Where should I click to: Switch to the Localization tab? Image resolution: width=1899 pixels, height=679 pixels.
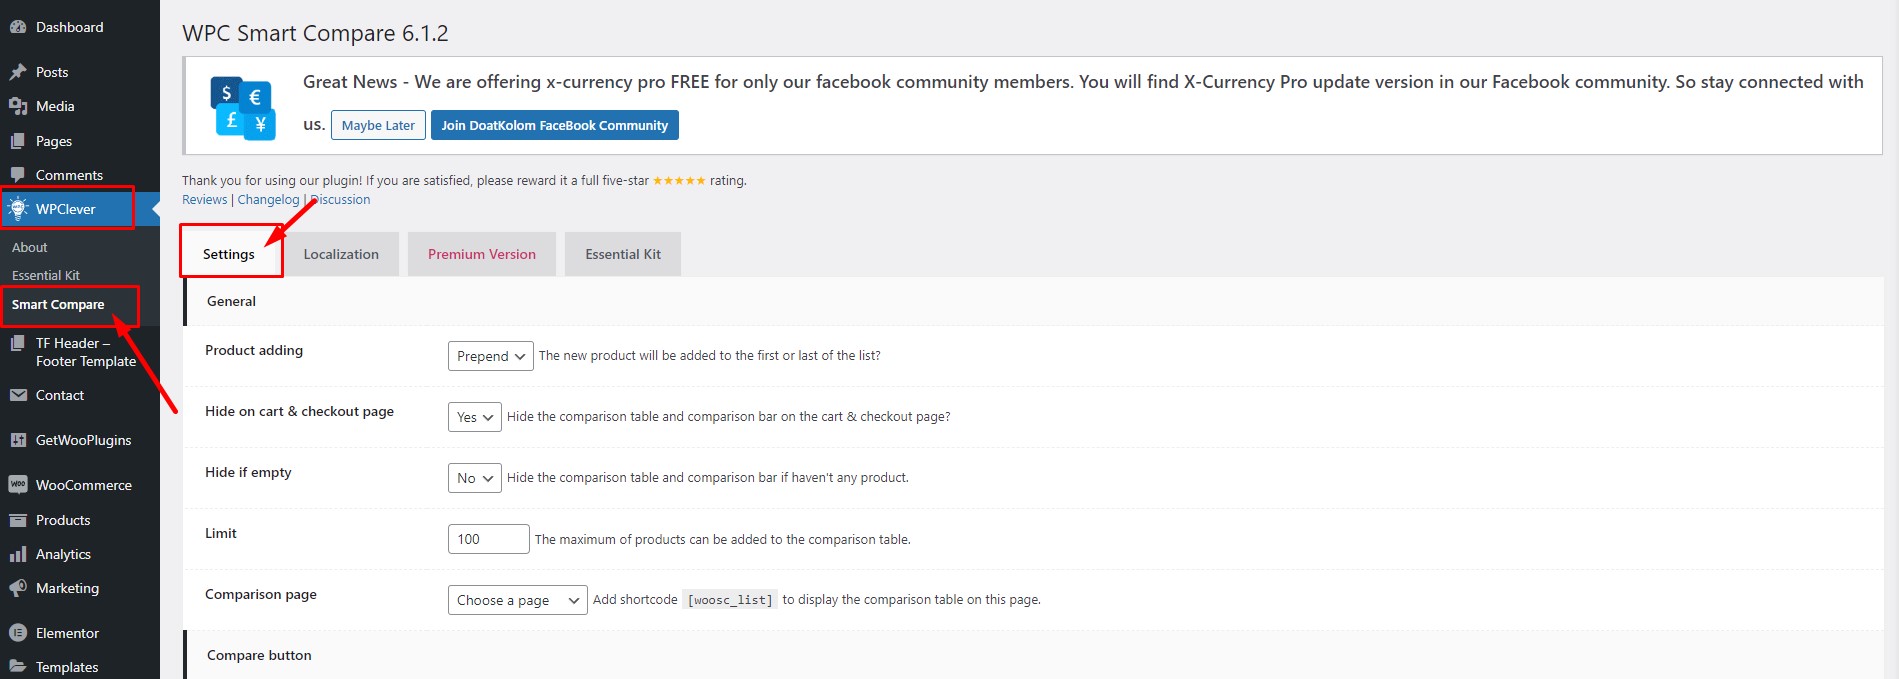(x=341, y=254)
